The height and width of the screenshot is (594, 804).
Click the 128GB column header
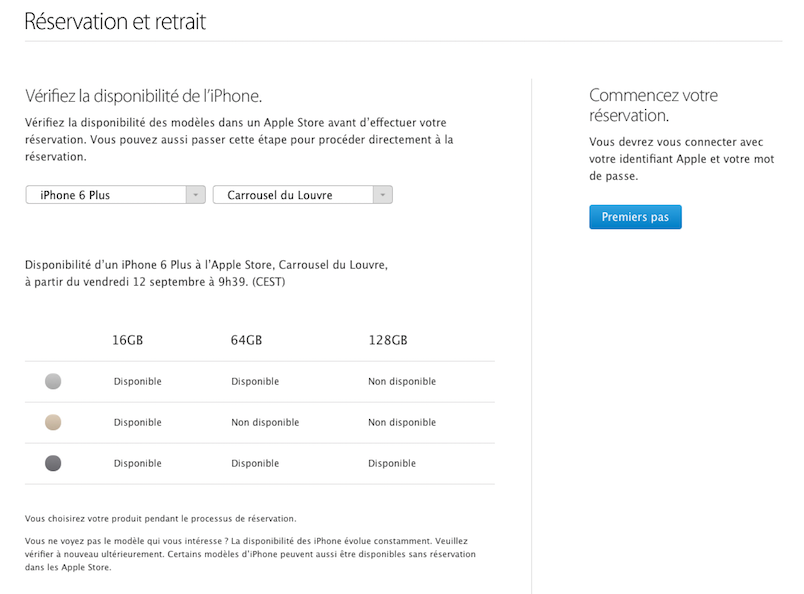coord(387,340)
